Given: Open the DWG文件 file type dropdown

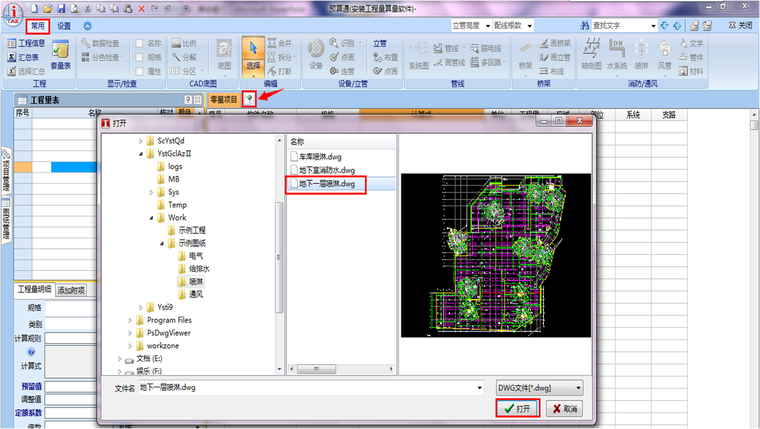Looking at the screenshot, I should pos(578,388).
